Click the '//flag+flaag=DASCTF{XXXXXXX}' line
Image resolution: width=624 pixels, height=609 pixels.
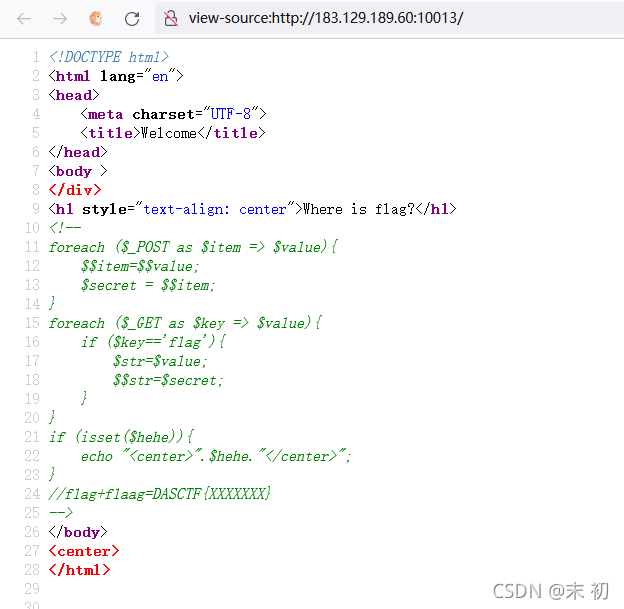[160, 494]
